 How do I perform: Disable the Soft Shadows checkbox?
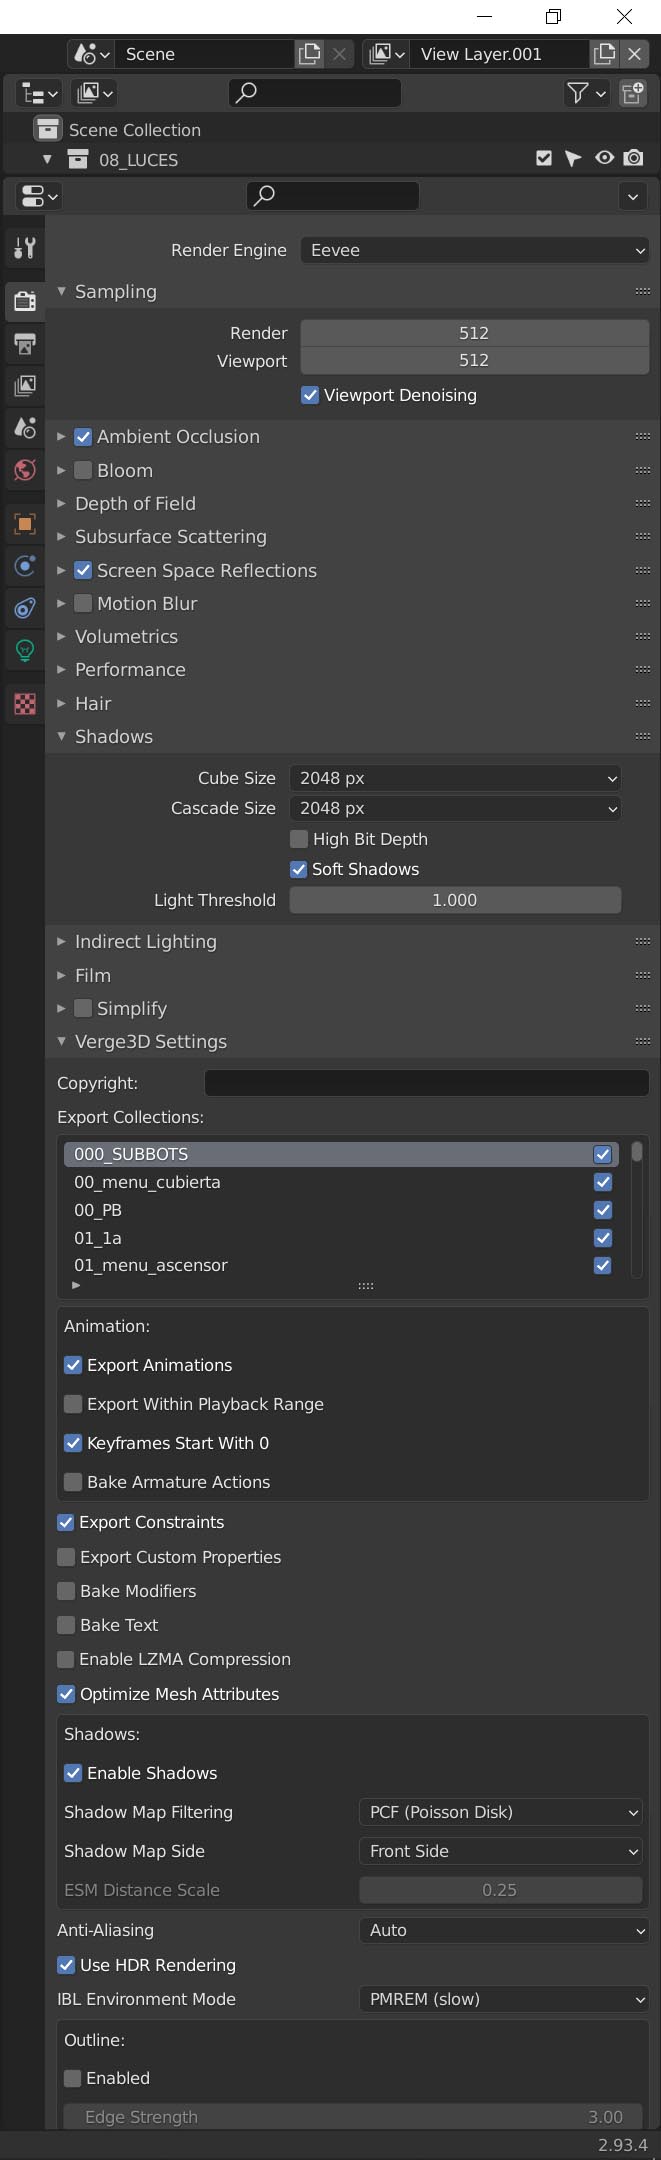click(x=298, y=869)
